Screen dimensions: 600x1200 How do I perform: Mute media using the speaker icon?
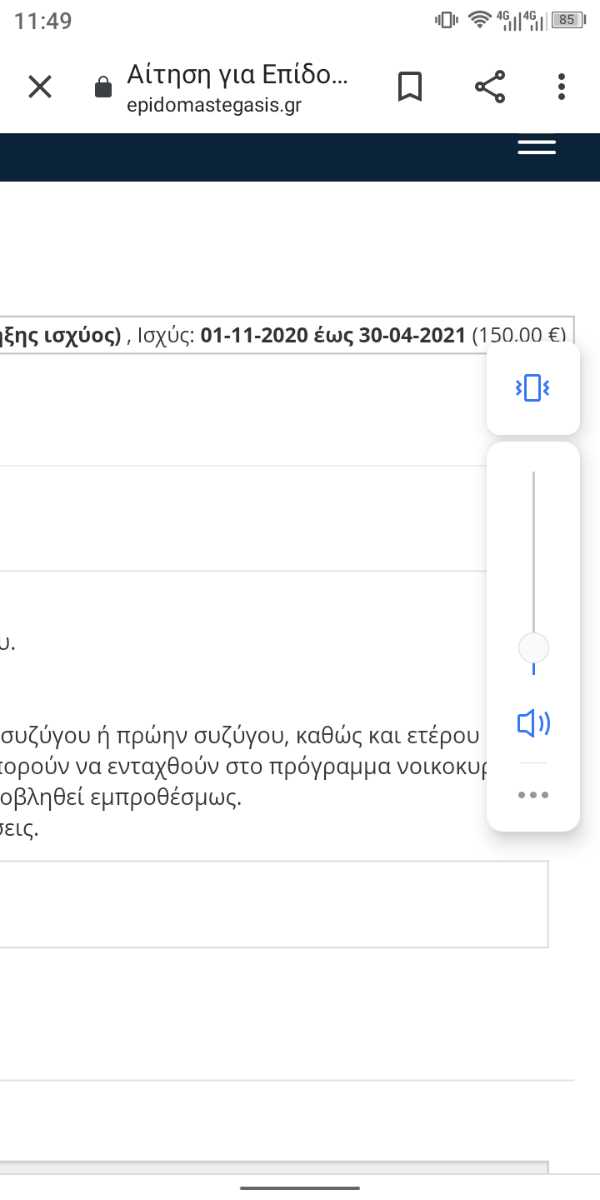(x=534, y=723)
